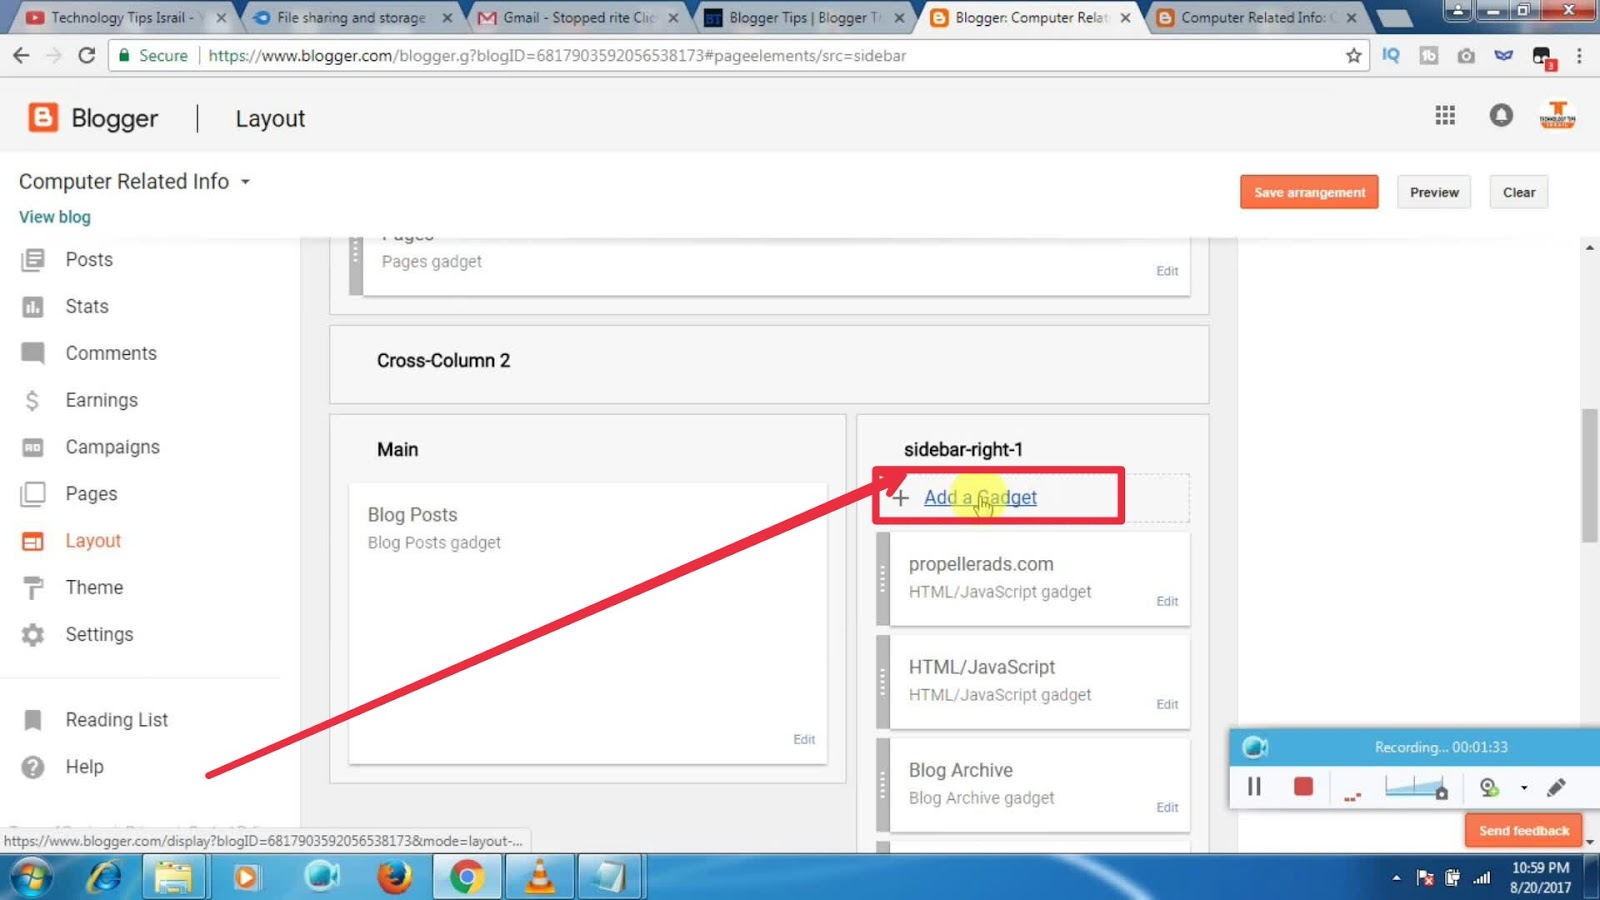Open Firefox from the taskbar
Screen dimensions: 1600x900
(394, 878)
